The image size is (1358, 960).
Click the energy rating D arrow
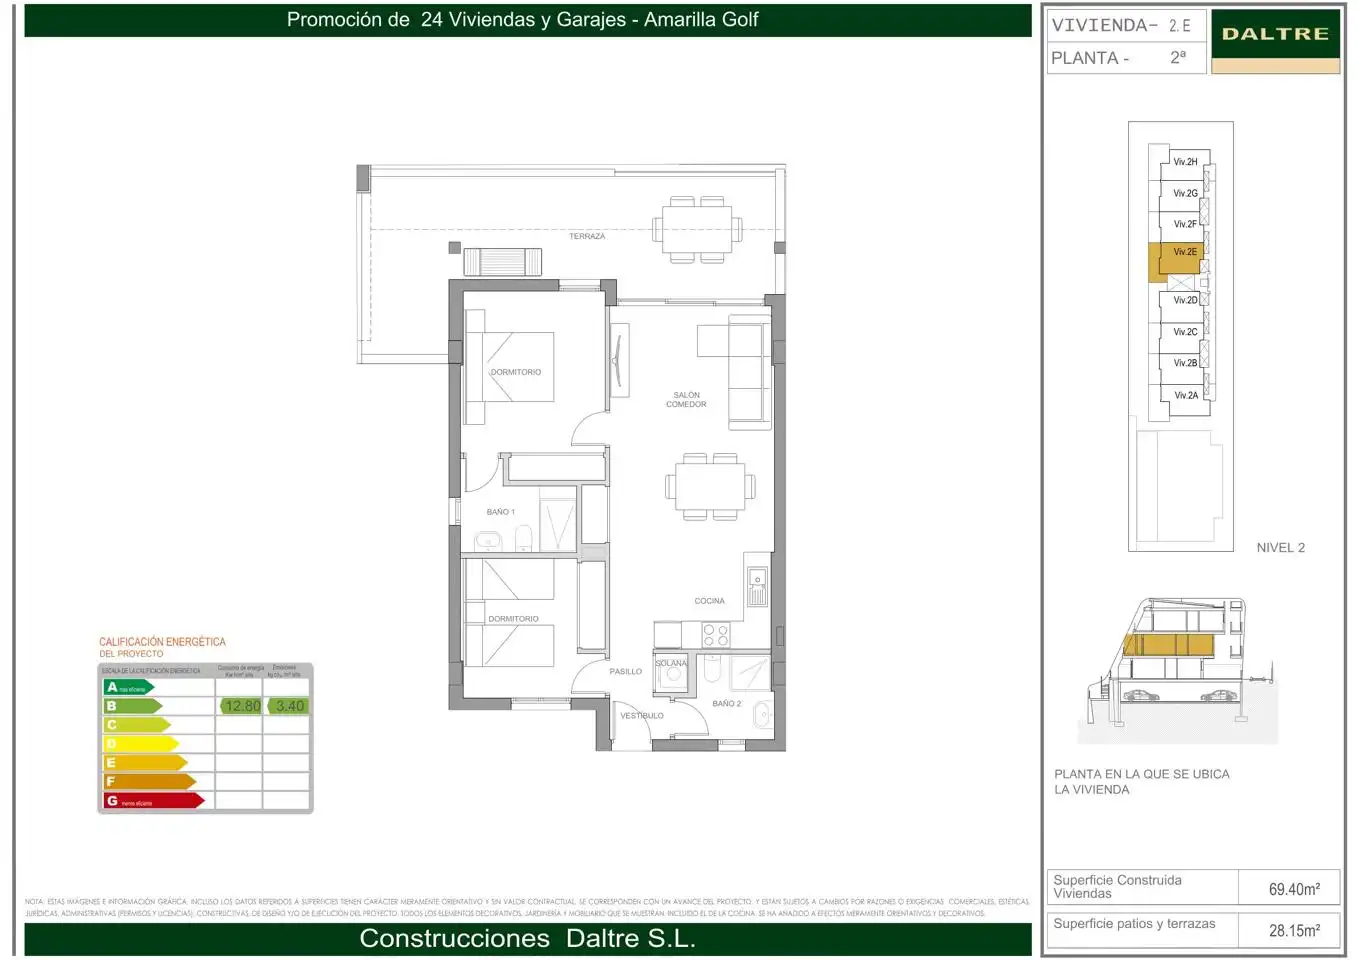(141, 744)
